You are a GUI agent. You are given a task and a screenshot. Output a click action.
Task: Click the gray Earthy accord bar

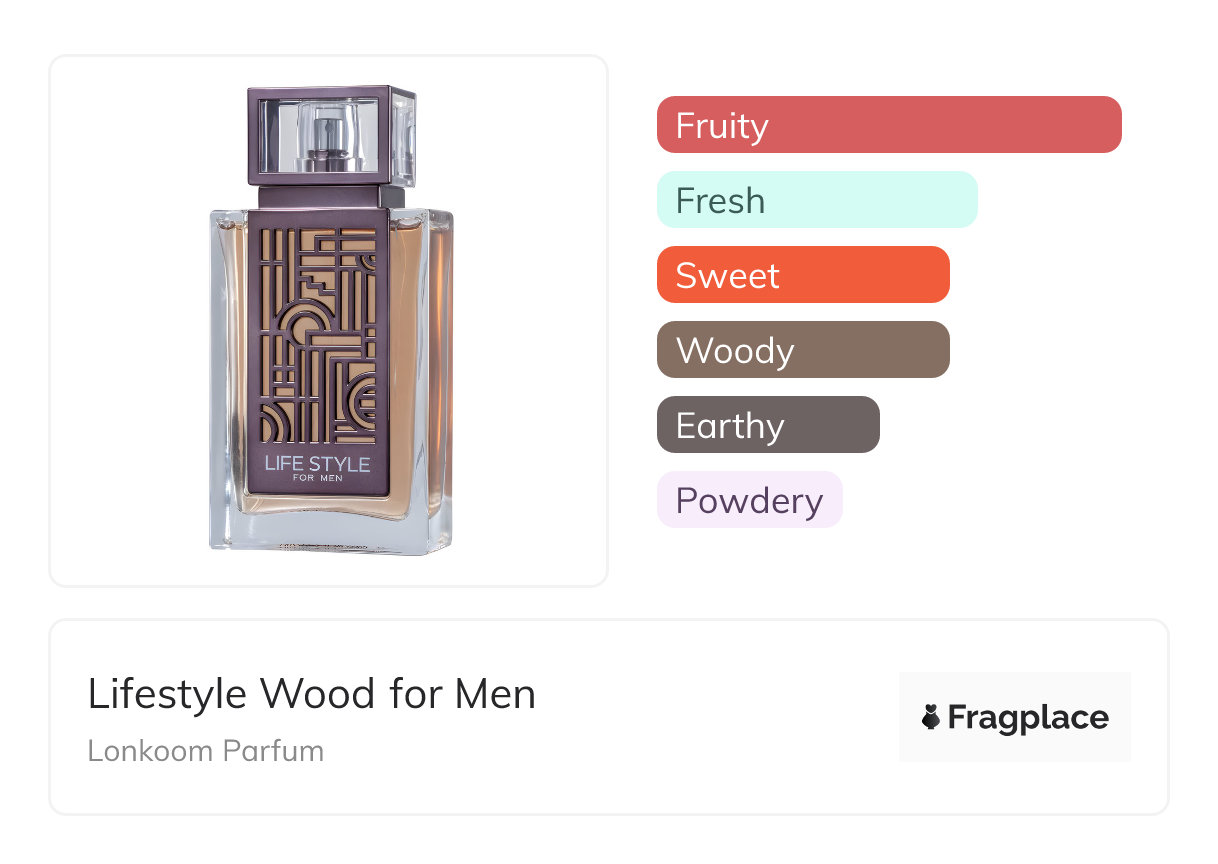click(x=768, y=425)
